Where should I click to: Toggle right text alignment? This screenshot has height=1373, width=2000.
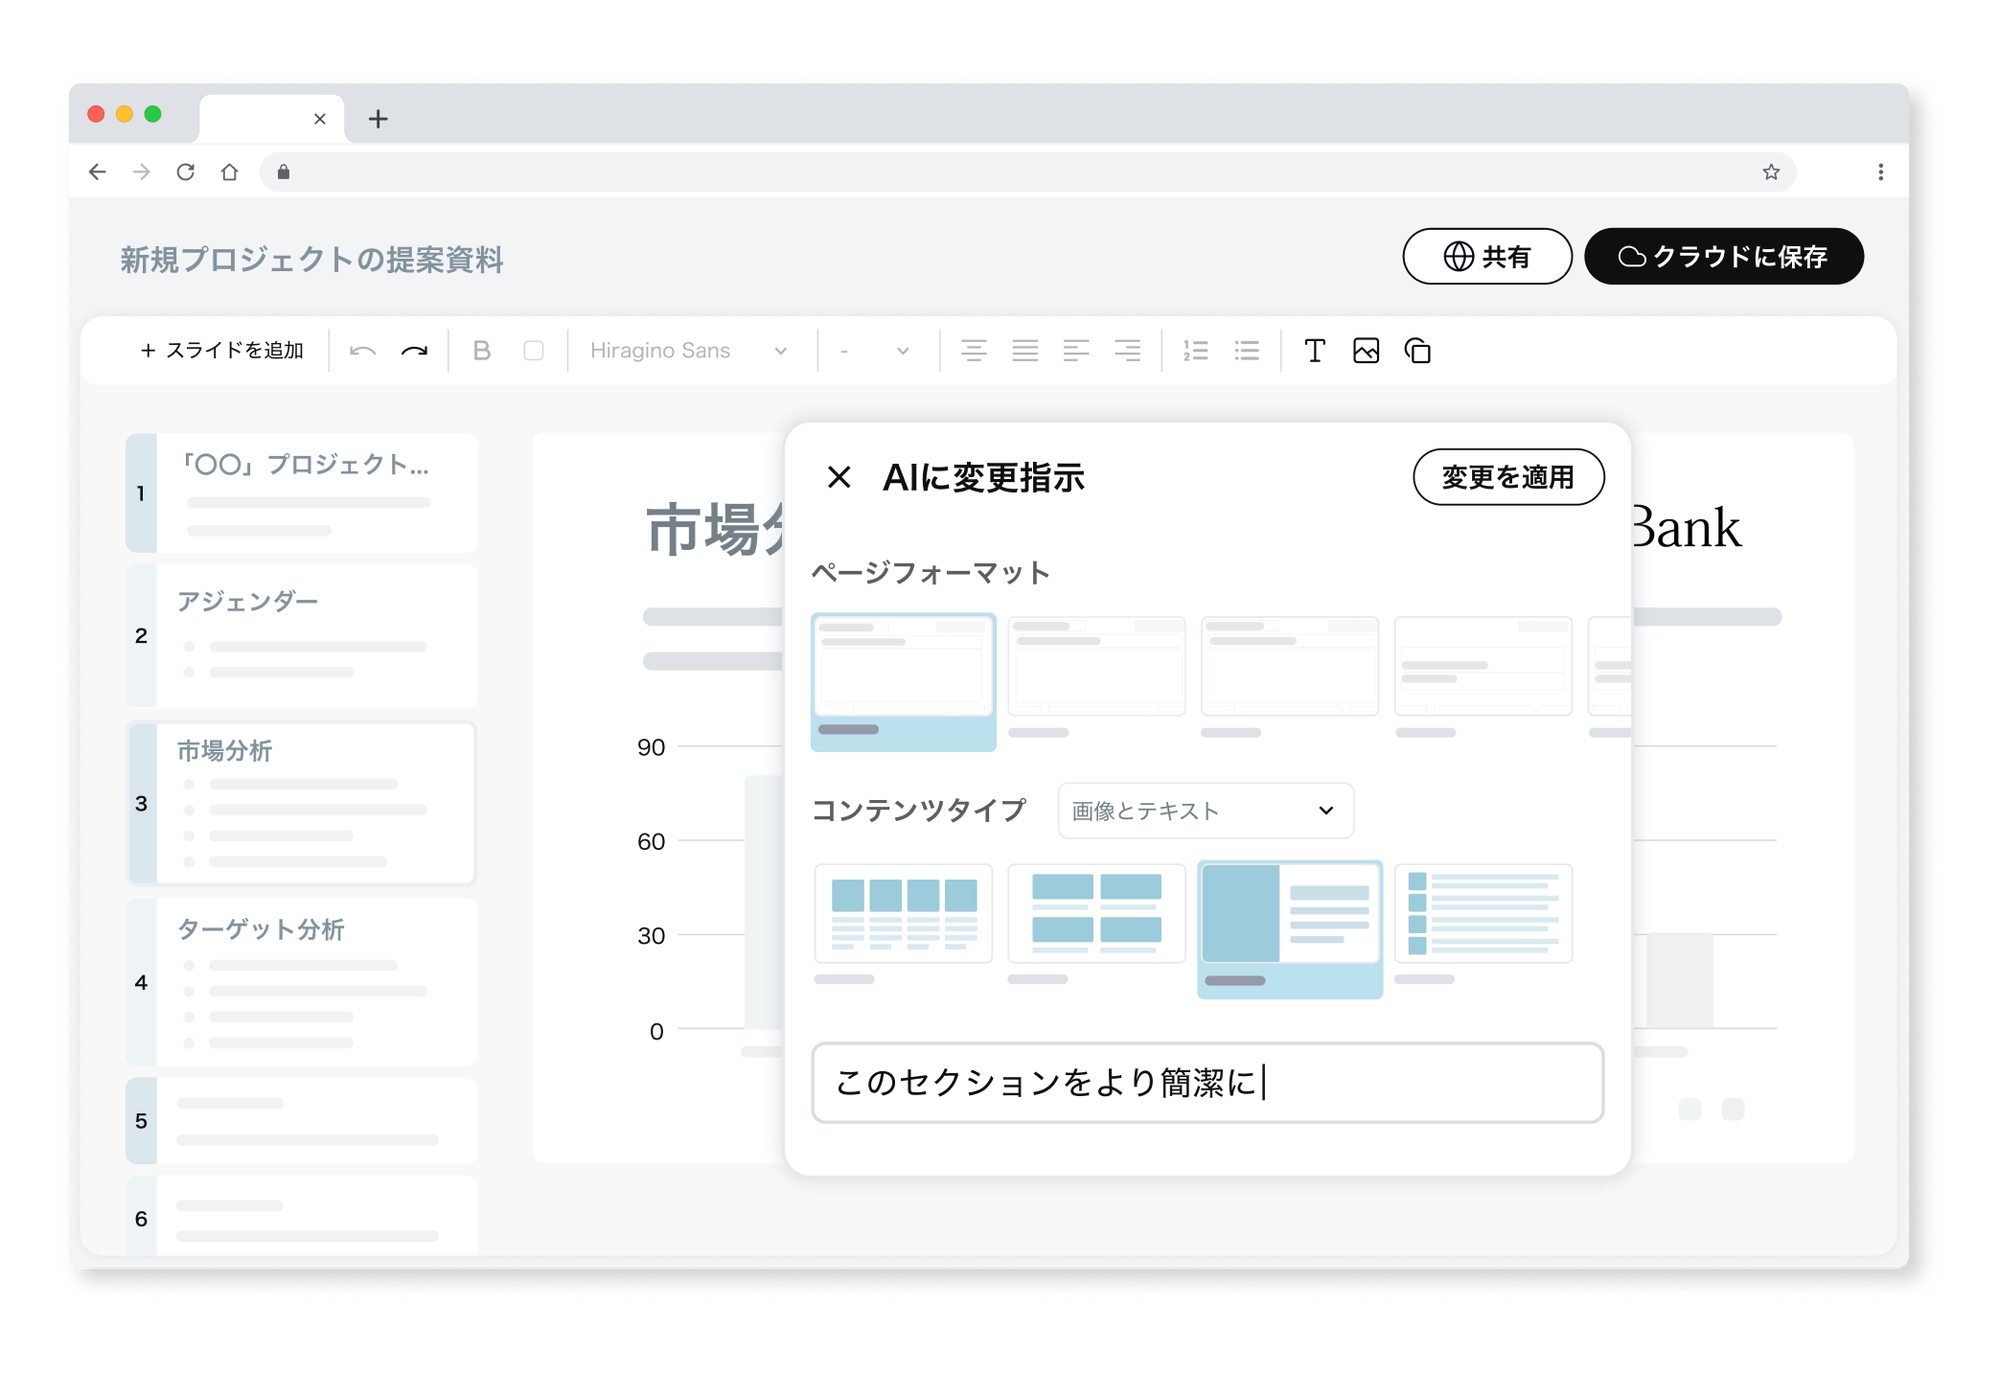[1128, 351]
